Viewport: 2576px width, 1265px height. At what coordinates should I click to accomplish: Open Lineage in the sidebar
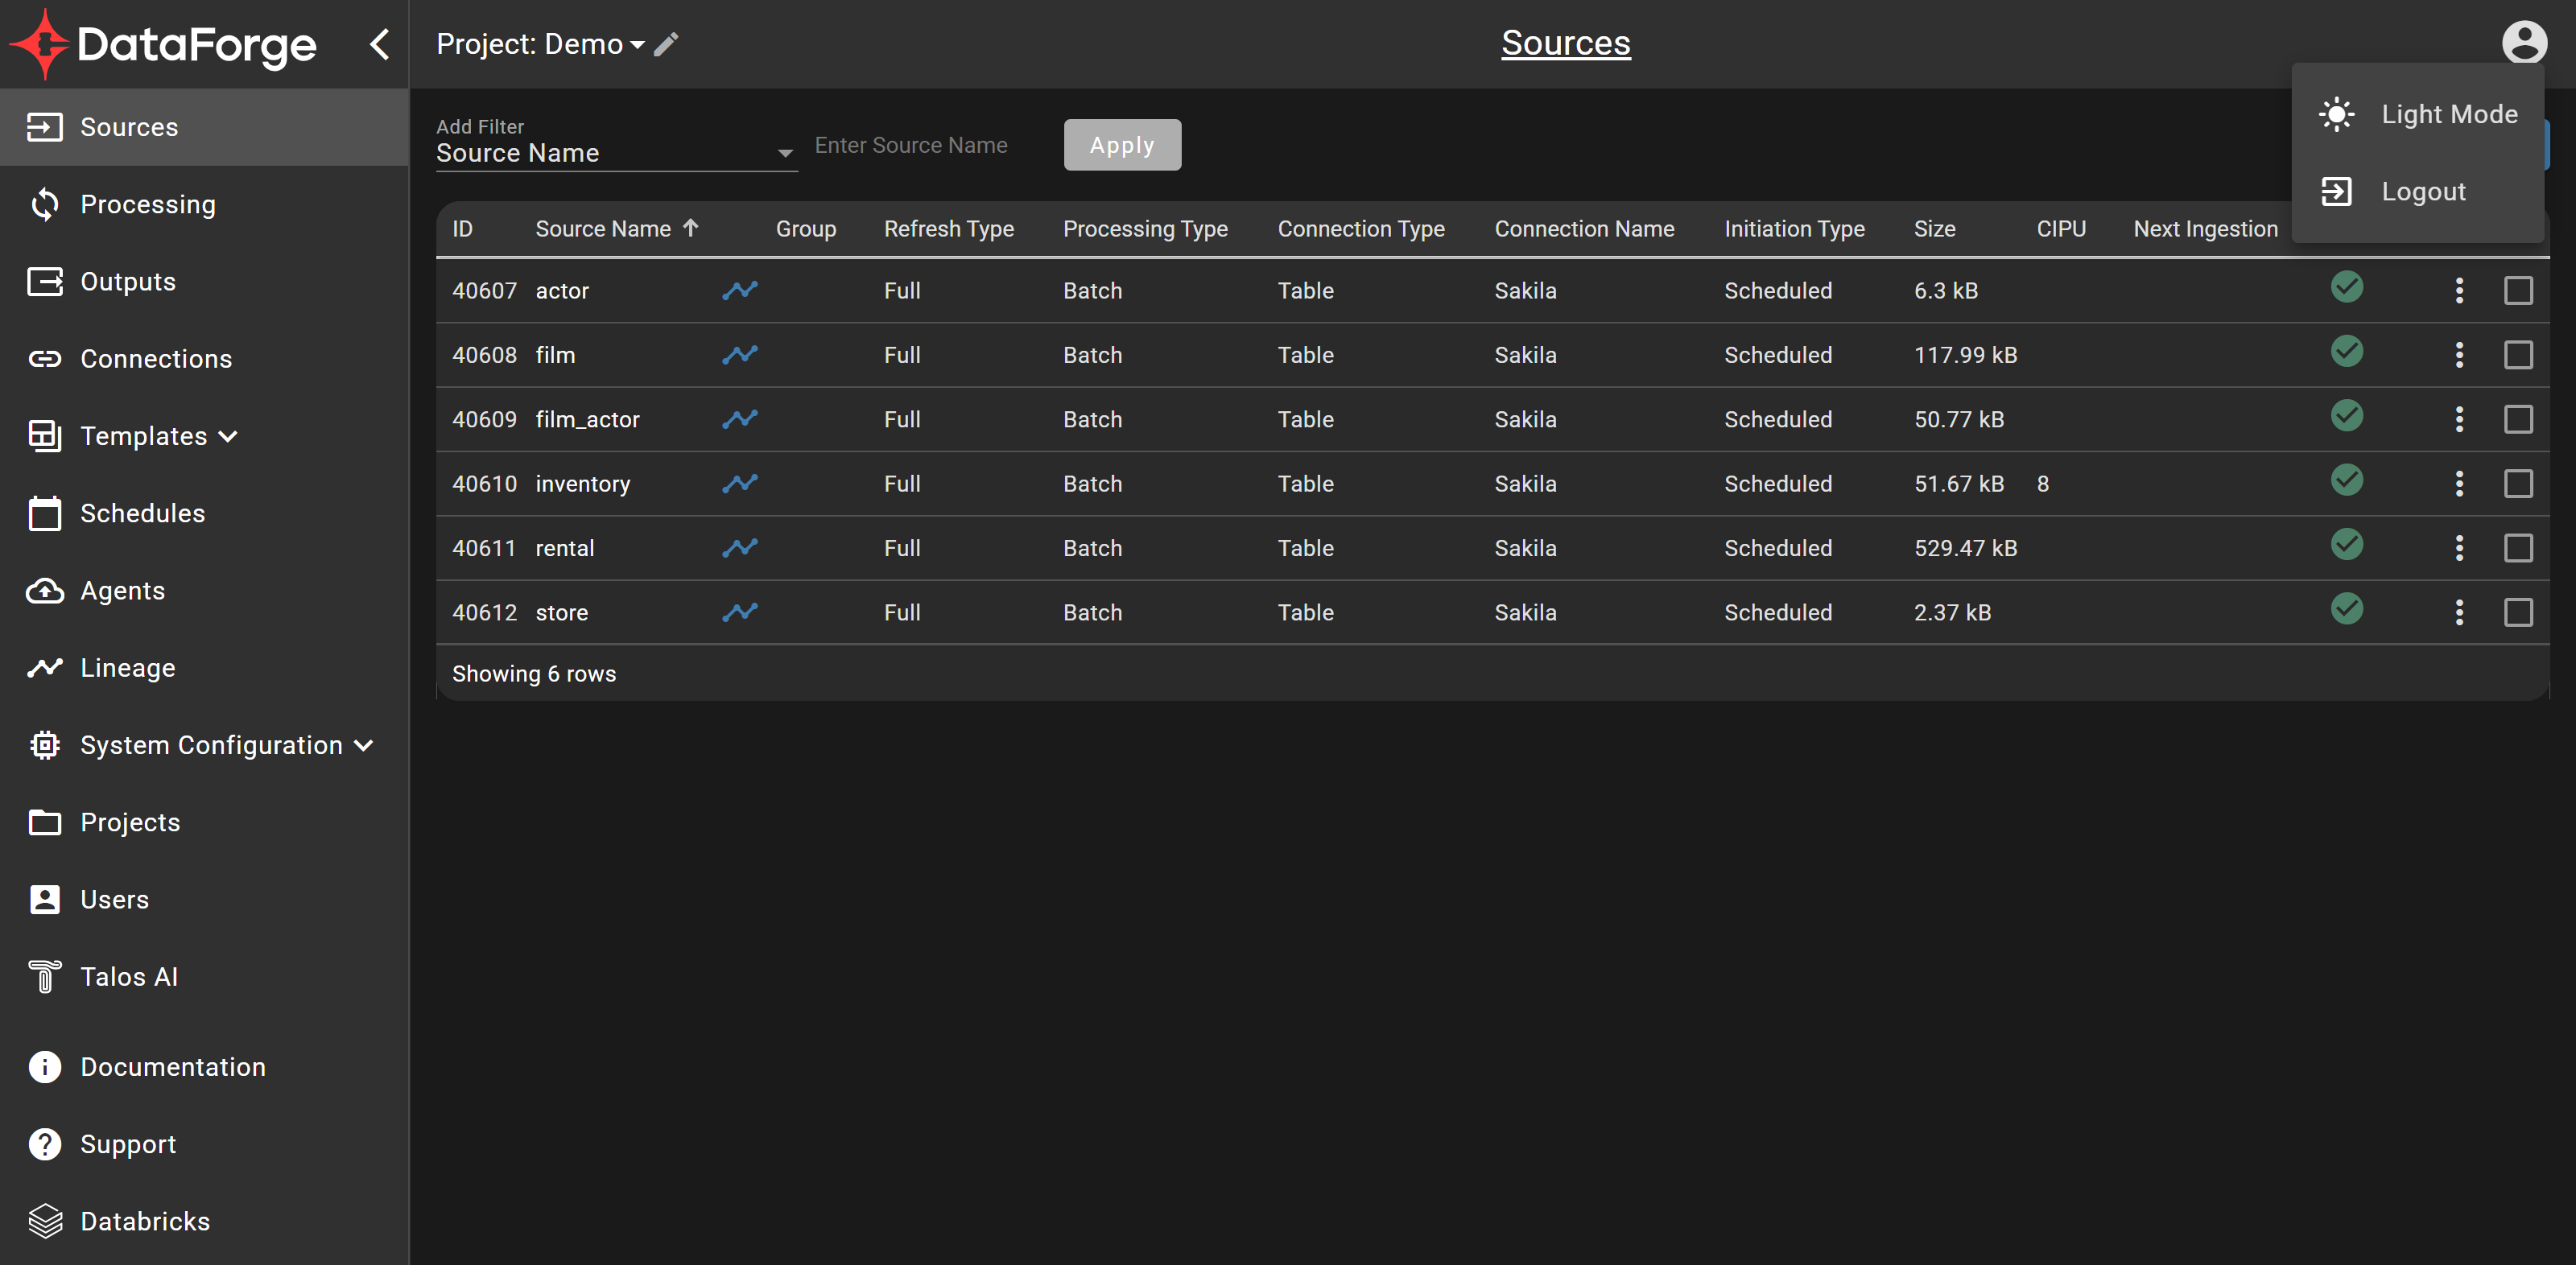(x=204, y=667)
